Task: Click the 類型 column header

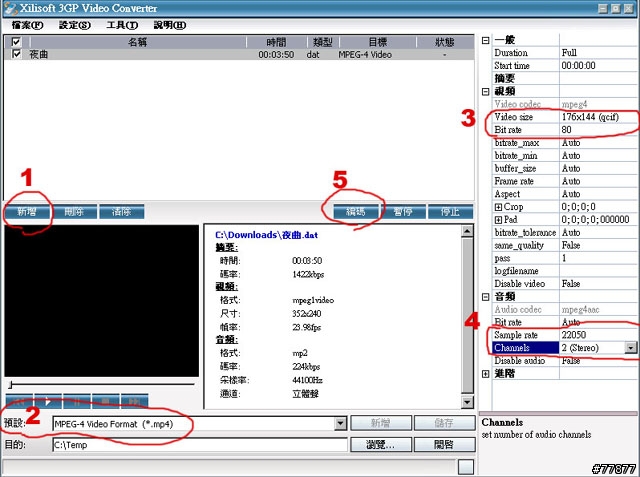Action: [323, 42]
